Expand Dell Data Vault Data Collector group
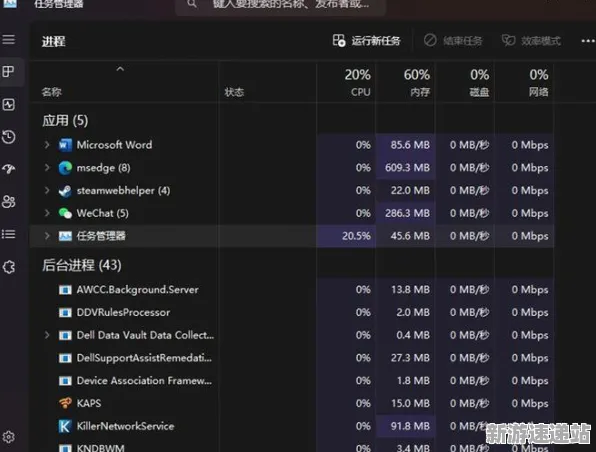 [47, 335]
